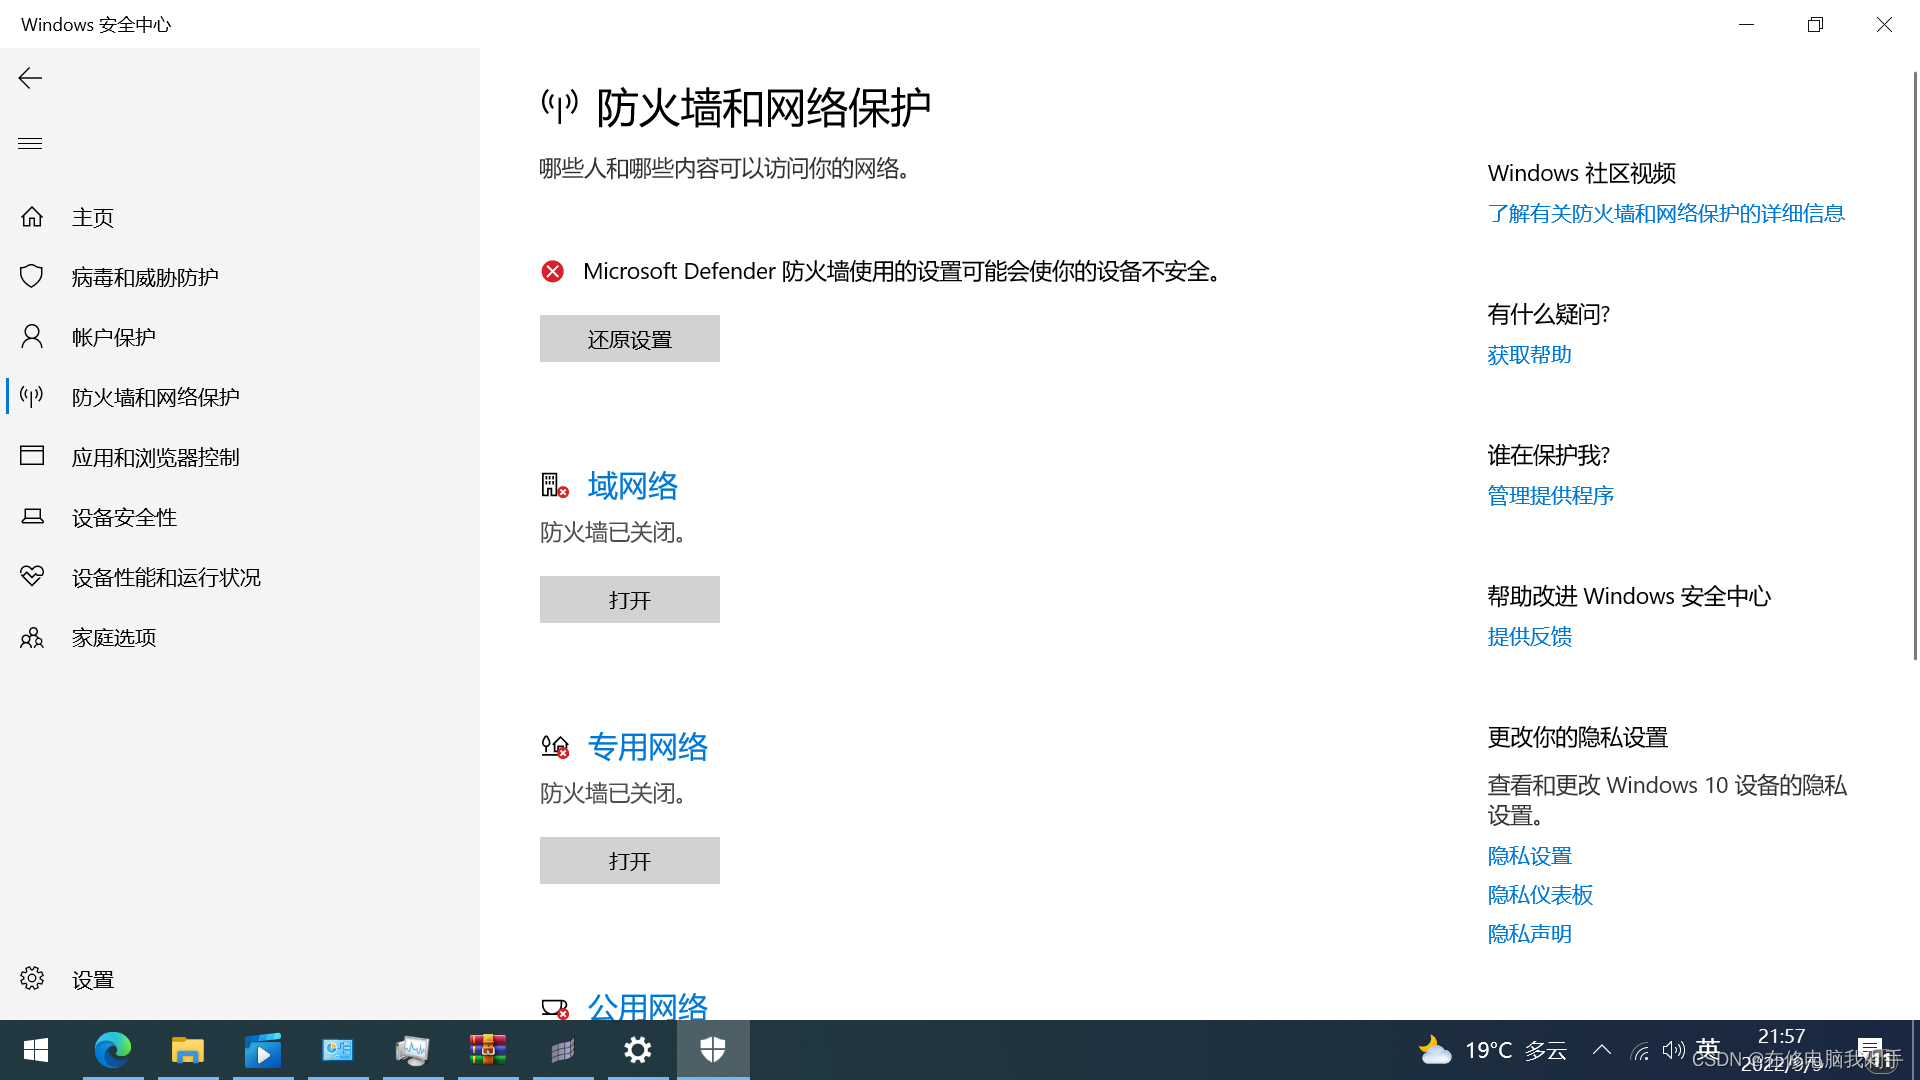
Task: Open the 专用网络 settings link
Action: pos(647,747)
